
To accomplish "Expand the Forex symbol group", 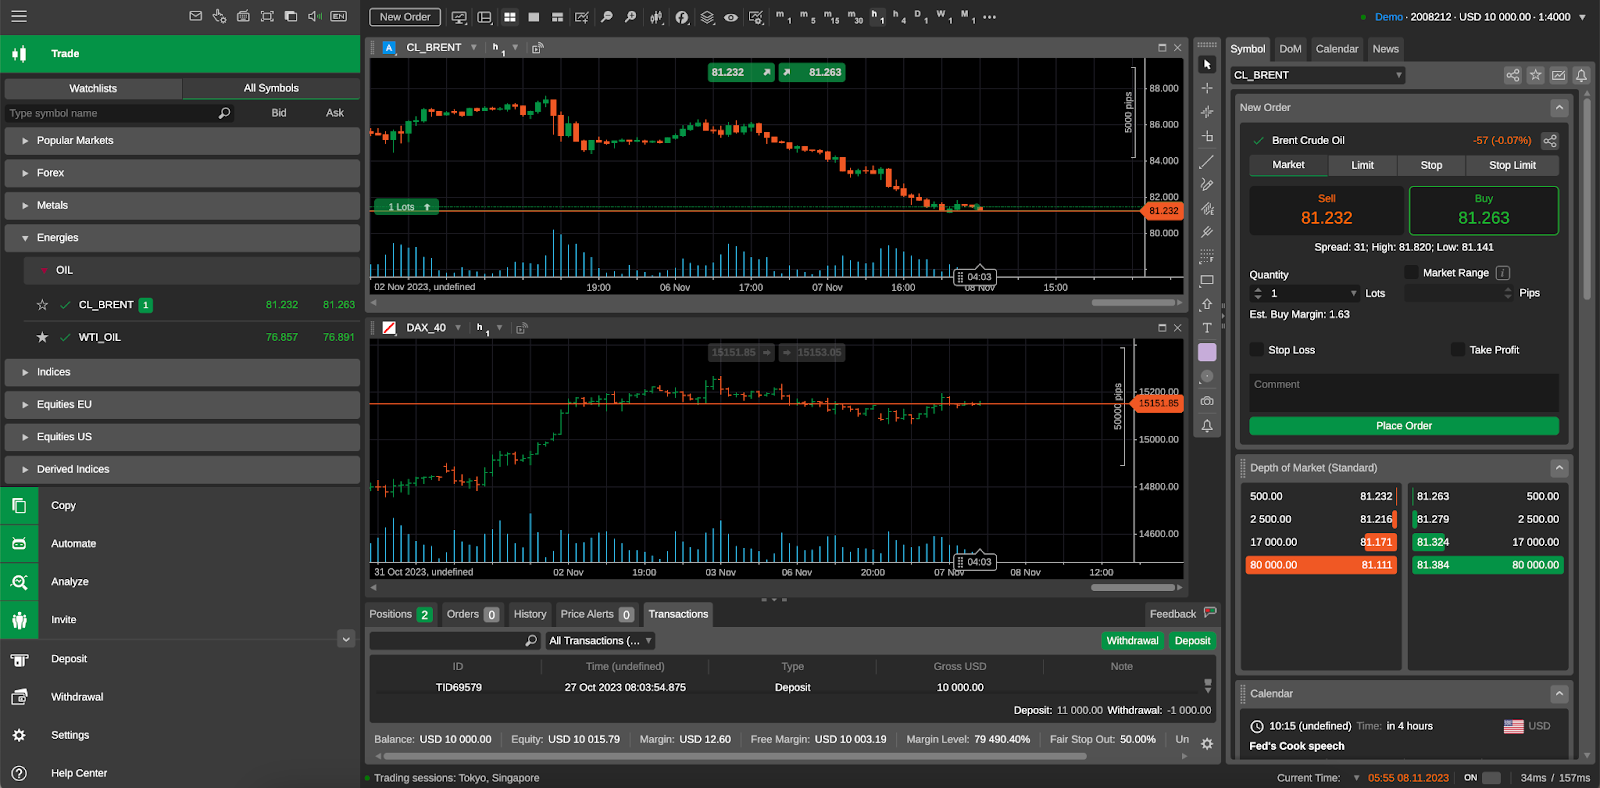I will [x=50, y=173].
